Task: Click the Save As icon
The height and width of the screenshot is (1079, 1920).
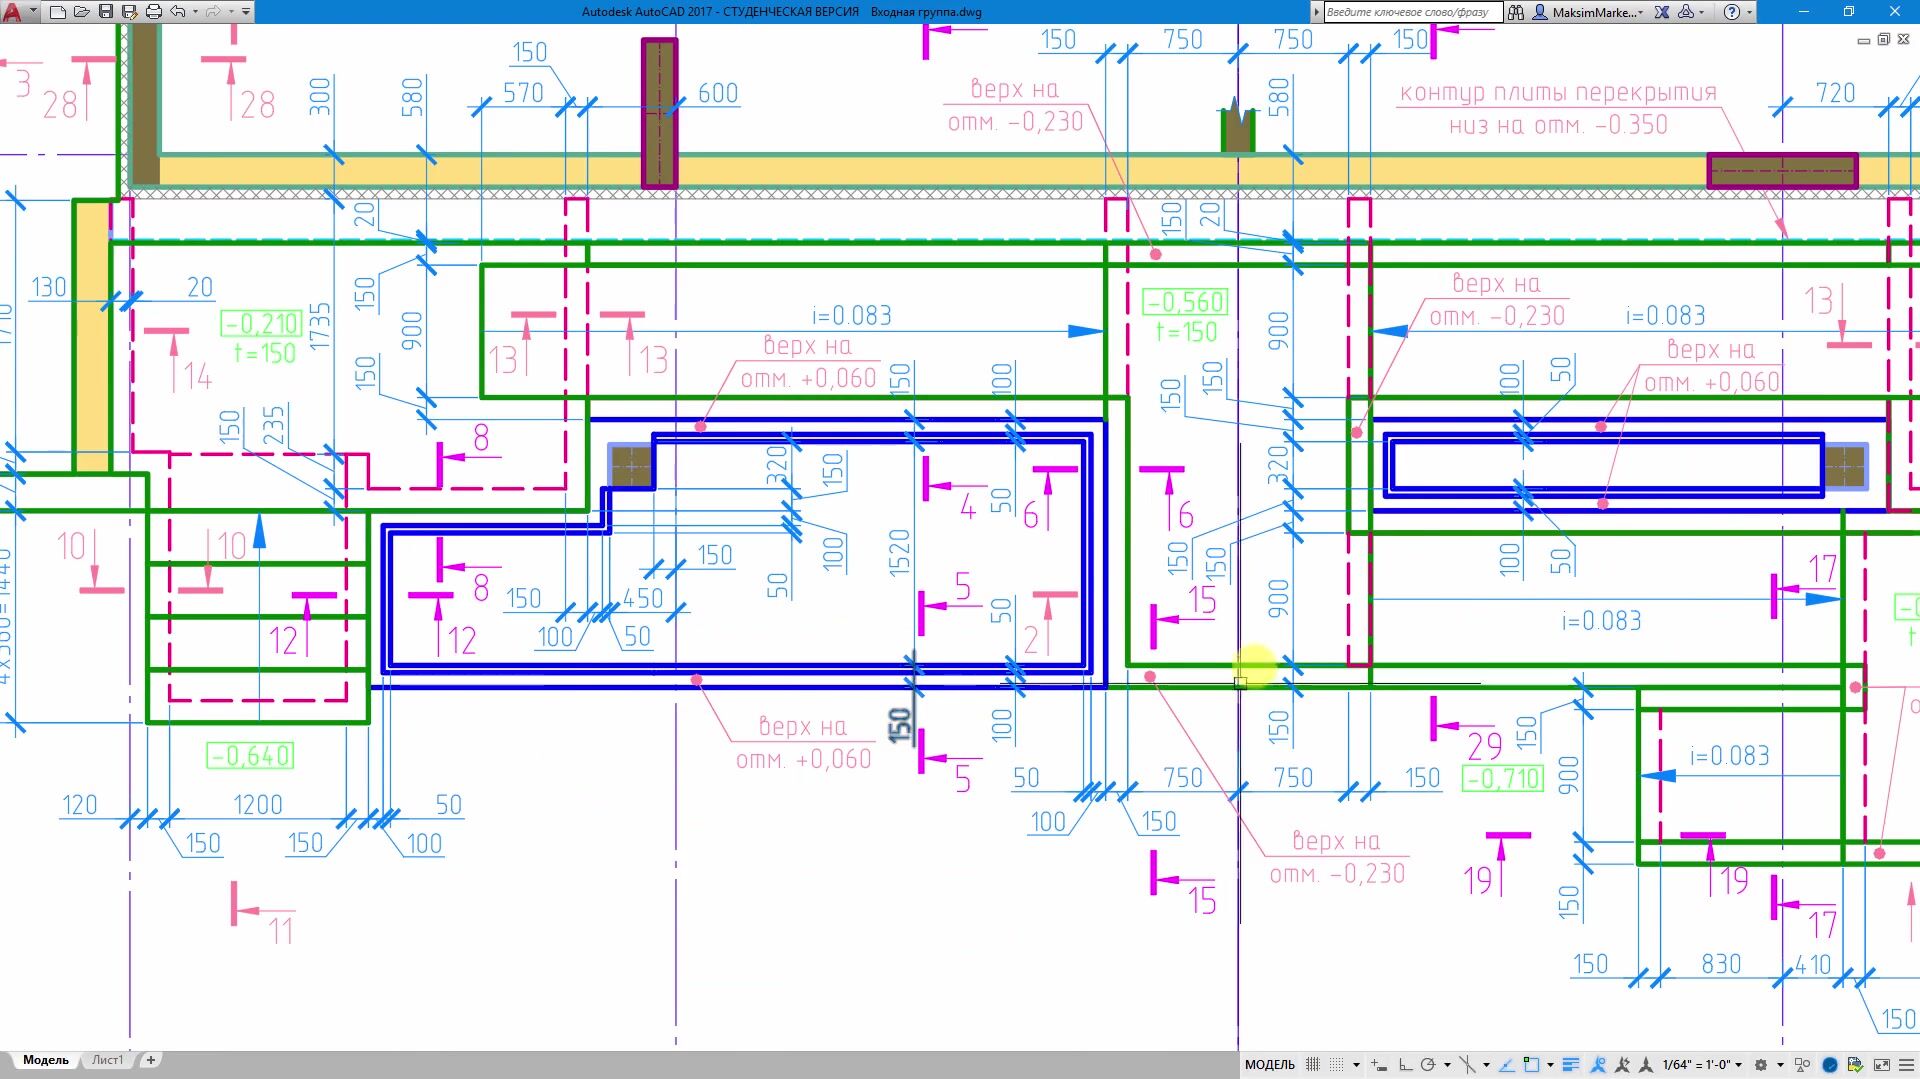Action: pos(130,12)
